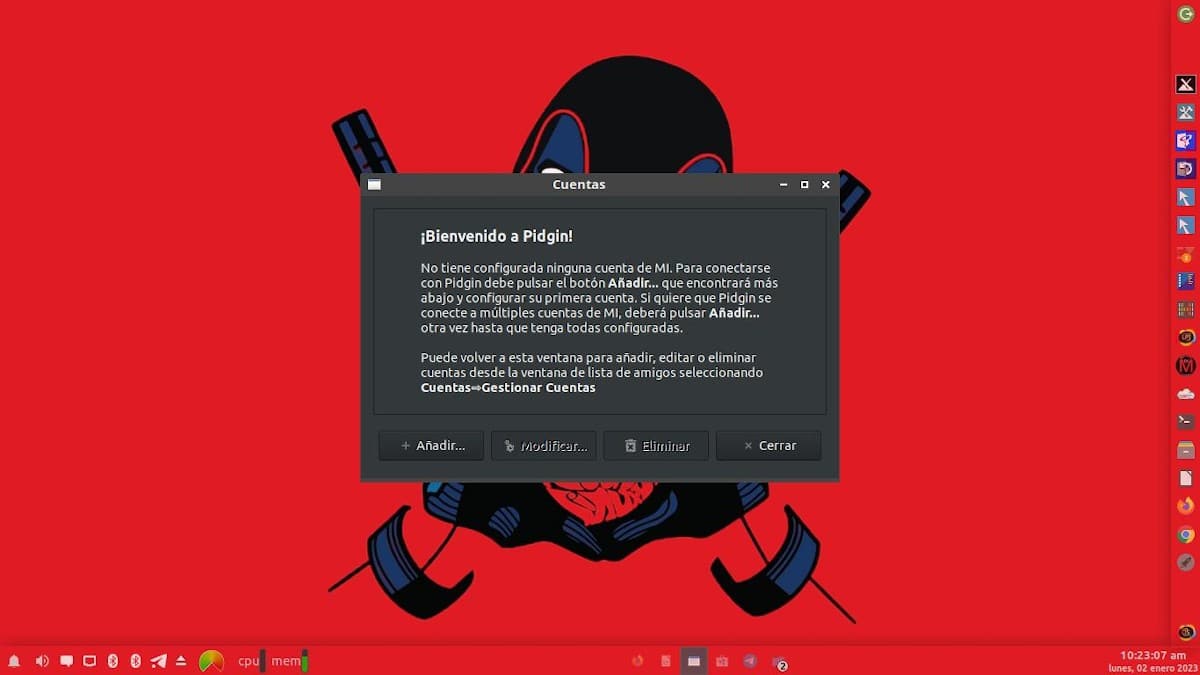Open the cloud icon in the dock
1200x675 pixels.
(x=1186, y=394)
